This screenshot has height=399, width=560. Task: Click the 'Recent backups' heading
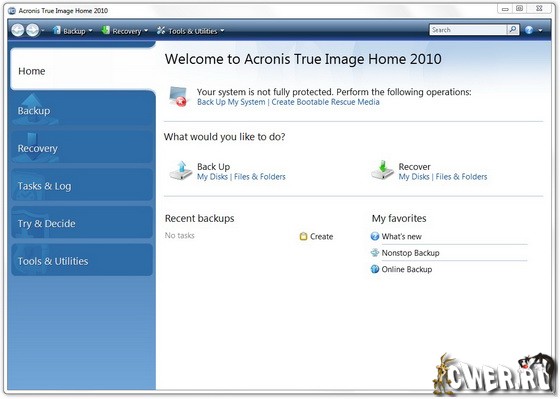(200, 218)
